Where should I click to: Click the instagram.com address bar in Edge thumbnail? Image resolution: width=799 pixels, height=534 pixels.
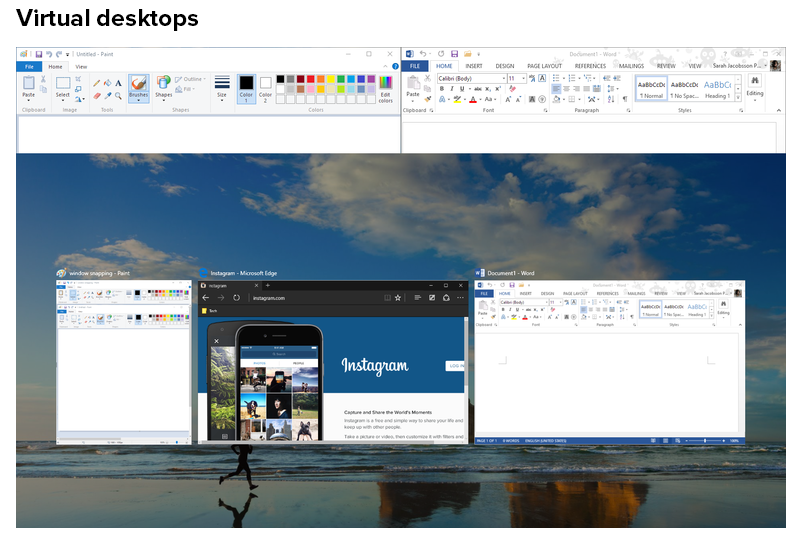316,298
